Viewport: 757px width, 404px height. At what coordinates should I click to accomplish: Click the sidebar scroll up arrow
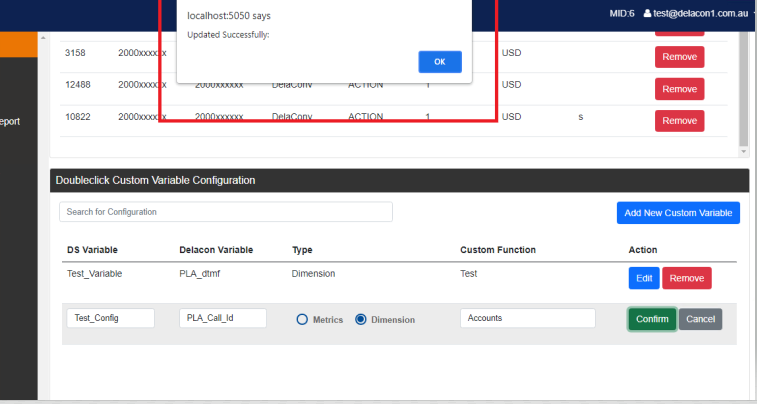click(x=43, y=37)
